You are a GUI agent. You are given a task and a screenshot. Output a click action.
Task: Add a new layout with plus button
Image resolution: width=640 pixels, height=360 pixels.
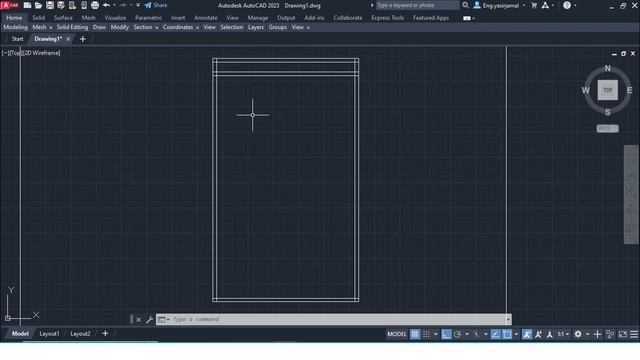tap(105, 333)
